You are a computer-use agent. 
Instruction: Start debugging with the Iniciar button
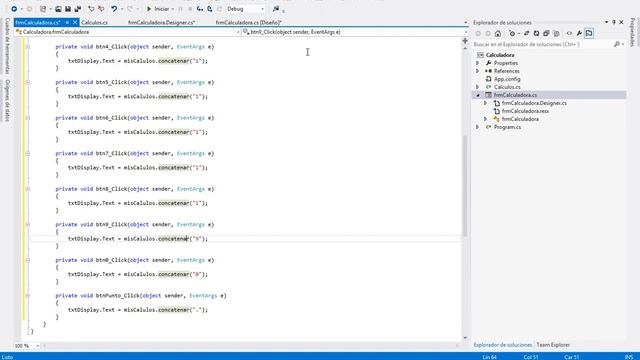pos(158,9)
